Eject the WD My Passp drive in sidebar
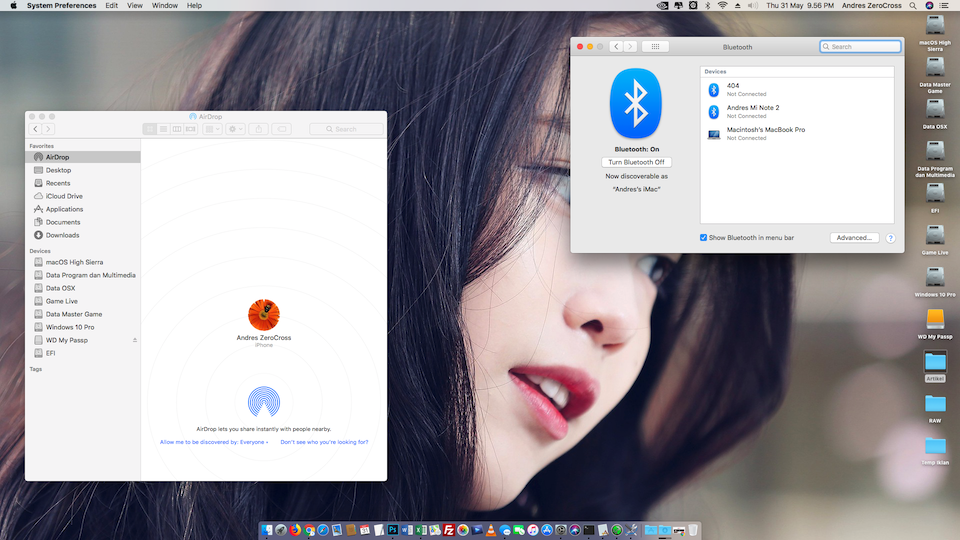The height and width of the screenshot is (540, 960). coord(135,340)
